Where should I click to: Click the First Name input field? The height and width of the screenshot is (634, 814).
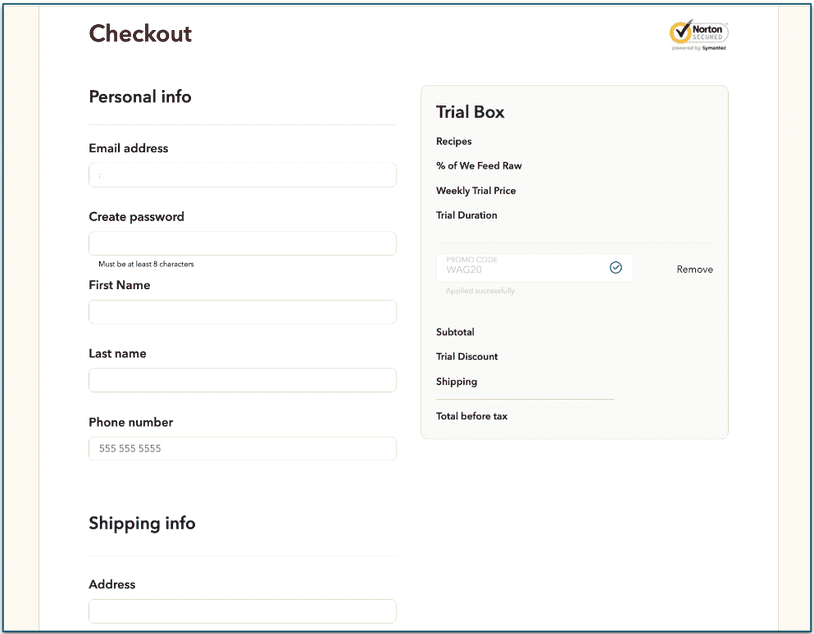(x=241, y=311)
